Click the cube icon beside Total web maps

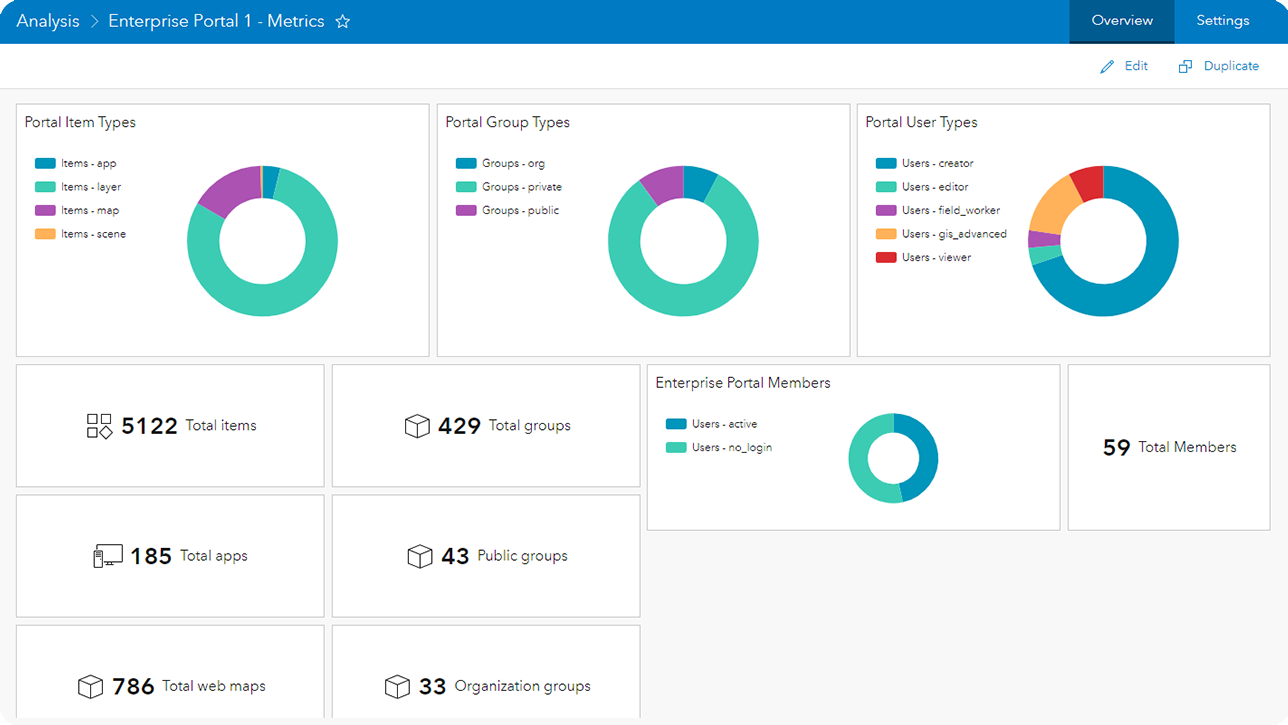[88, 686]
